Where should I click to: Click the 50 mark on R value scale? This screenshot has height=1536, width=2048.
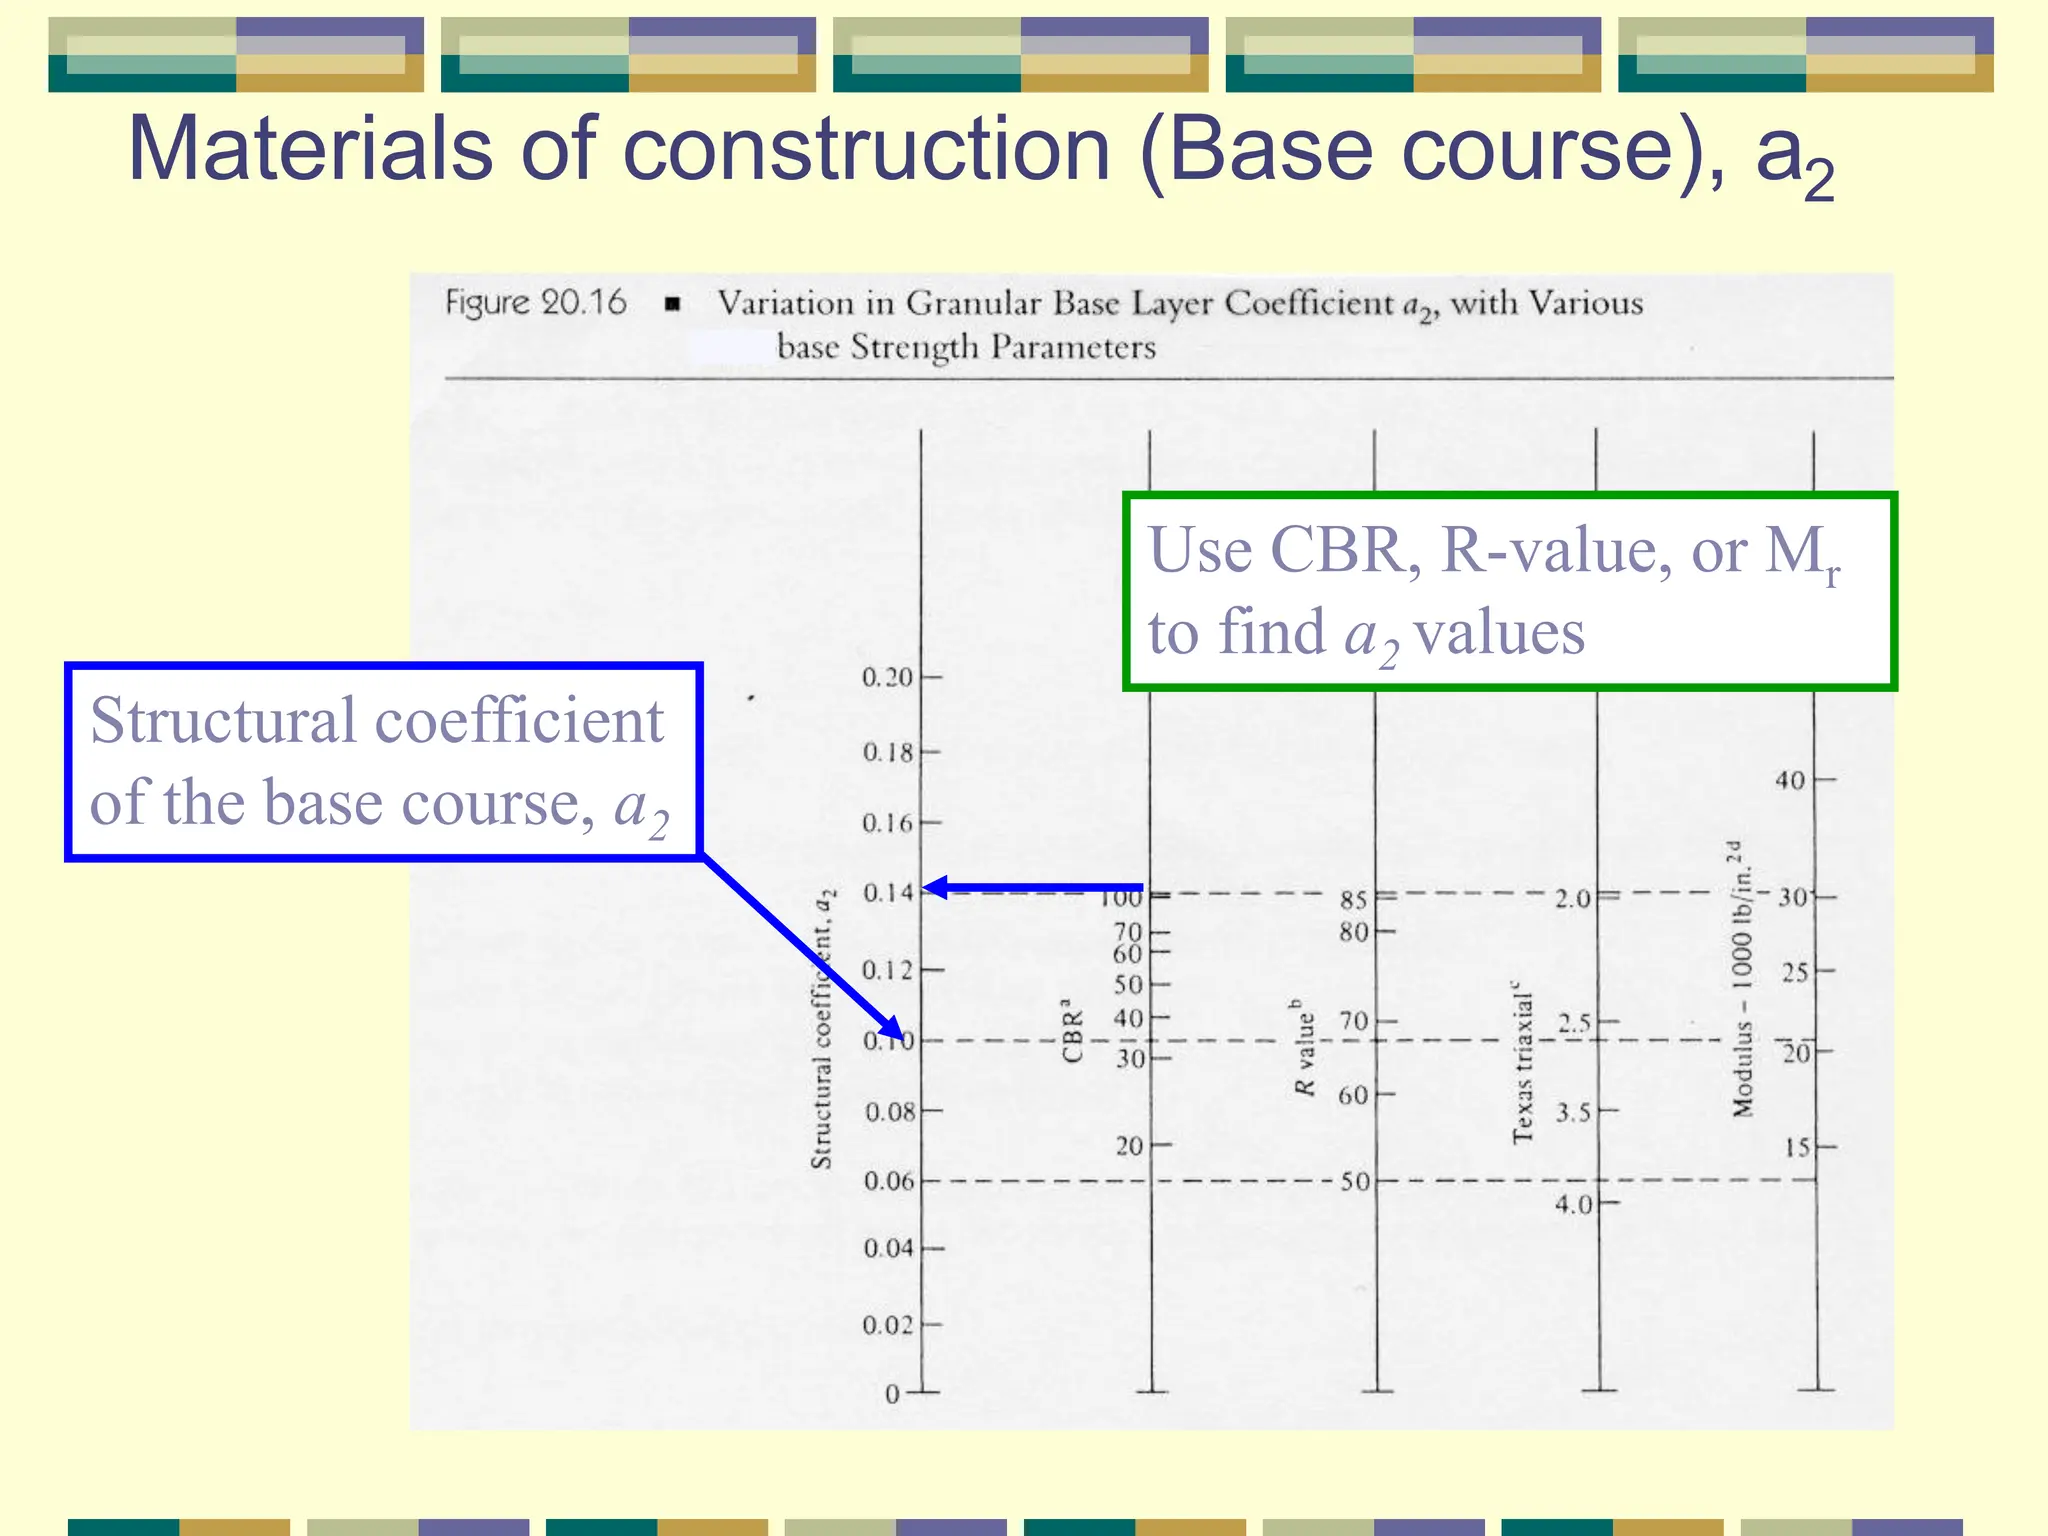1355,1182
